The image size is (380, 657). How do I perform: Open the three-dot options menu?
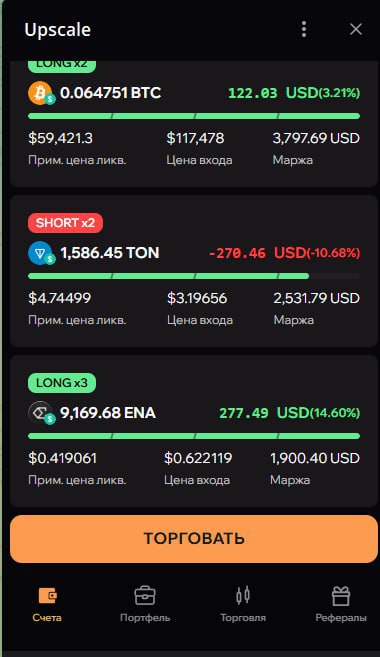pos(304,29)
